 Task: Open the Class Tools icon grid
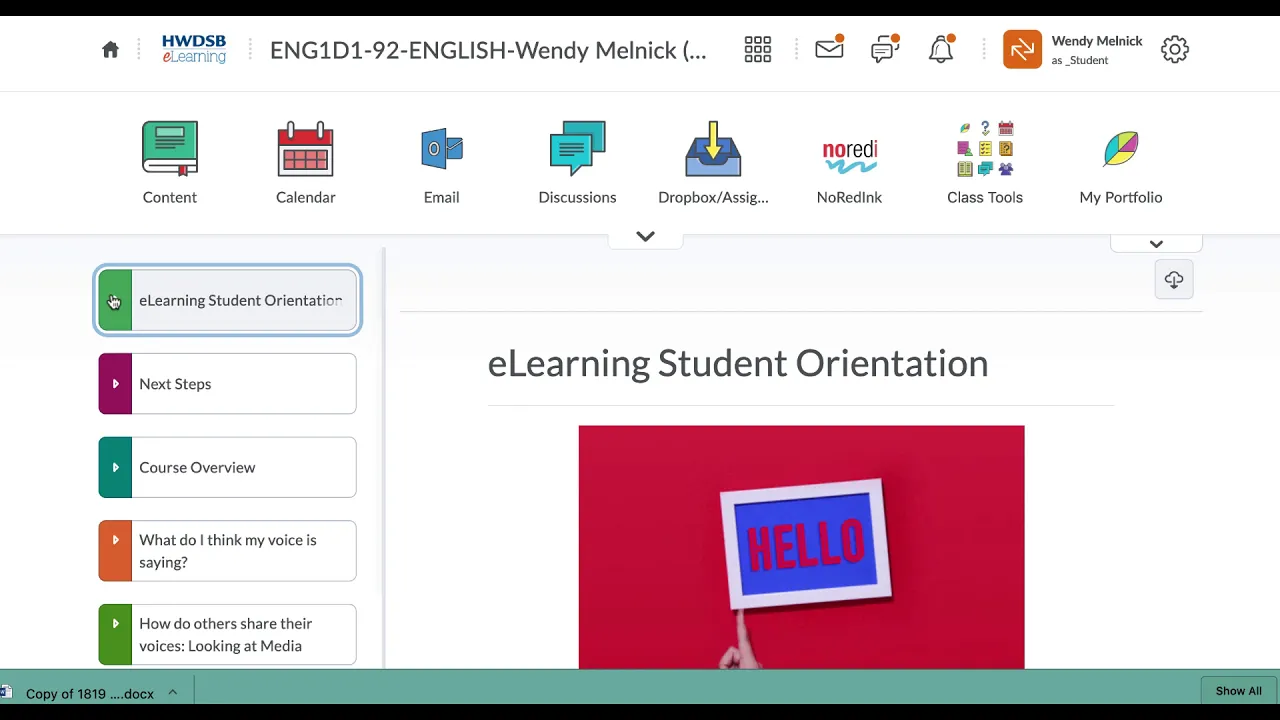(x=985, y=149)
